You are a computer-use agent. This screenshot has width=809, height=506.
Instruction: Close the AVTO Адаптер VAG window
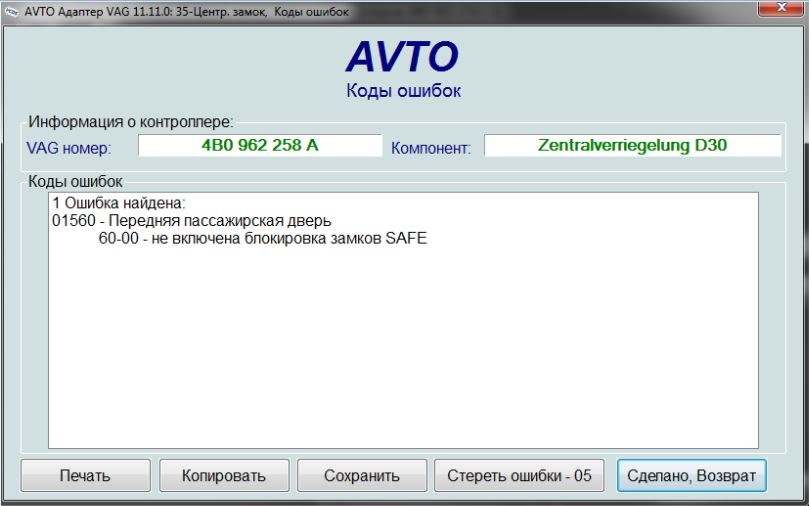click(x=781, y=7)
